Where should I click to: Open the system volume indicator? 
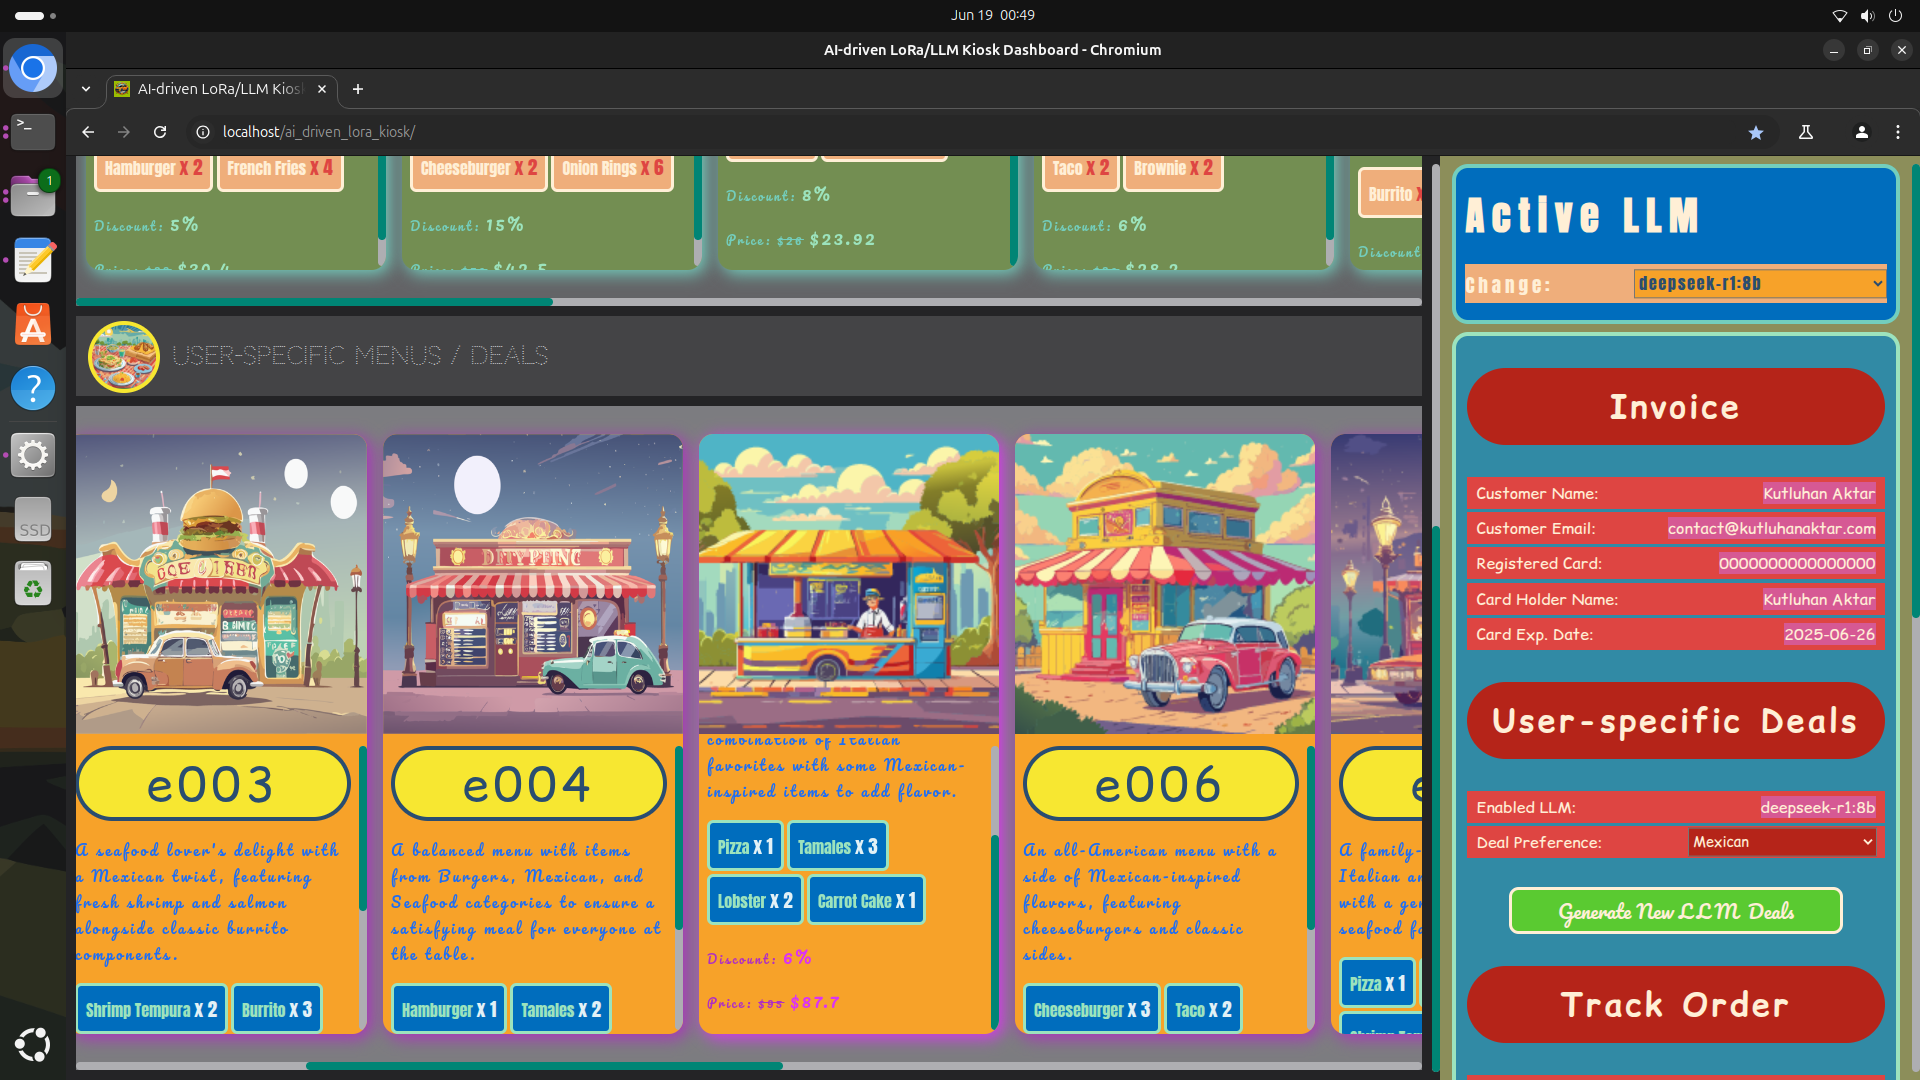[x=1867, y=15]
